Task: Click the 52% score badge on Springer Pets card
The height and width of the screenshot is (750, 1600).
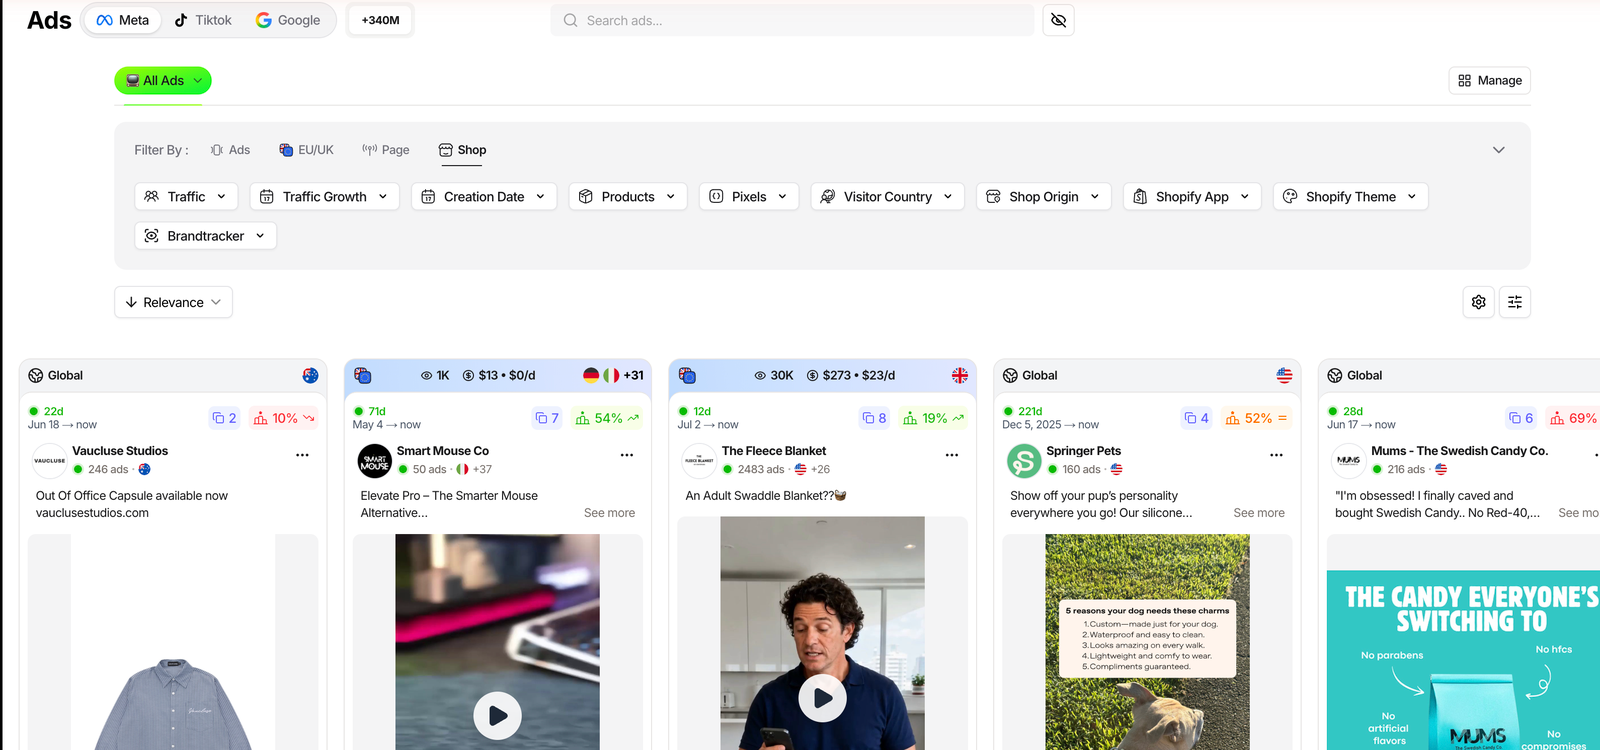Action: click(1257, 418)
